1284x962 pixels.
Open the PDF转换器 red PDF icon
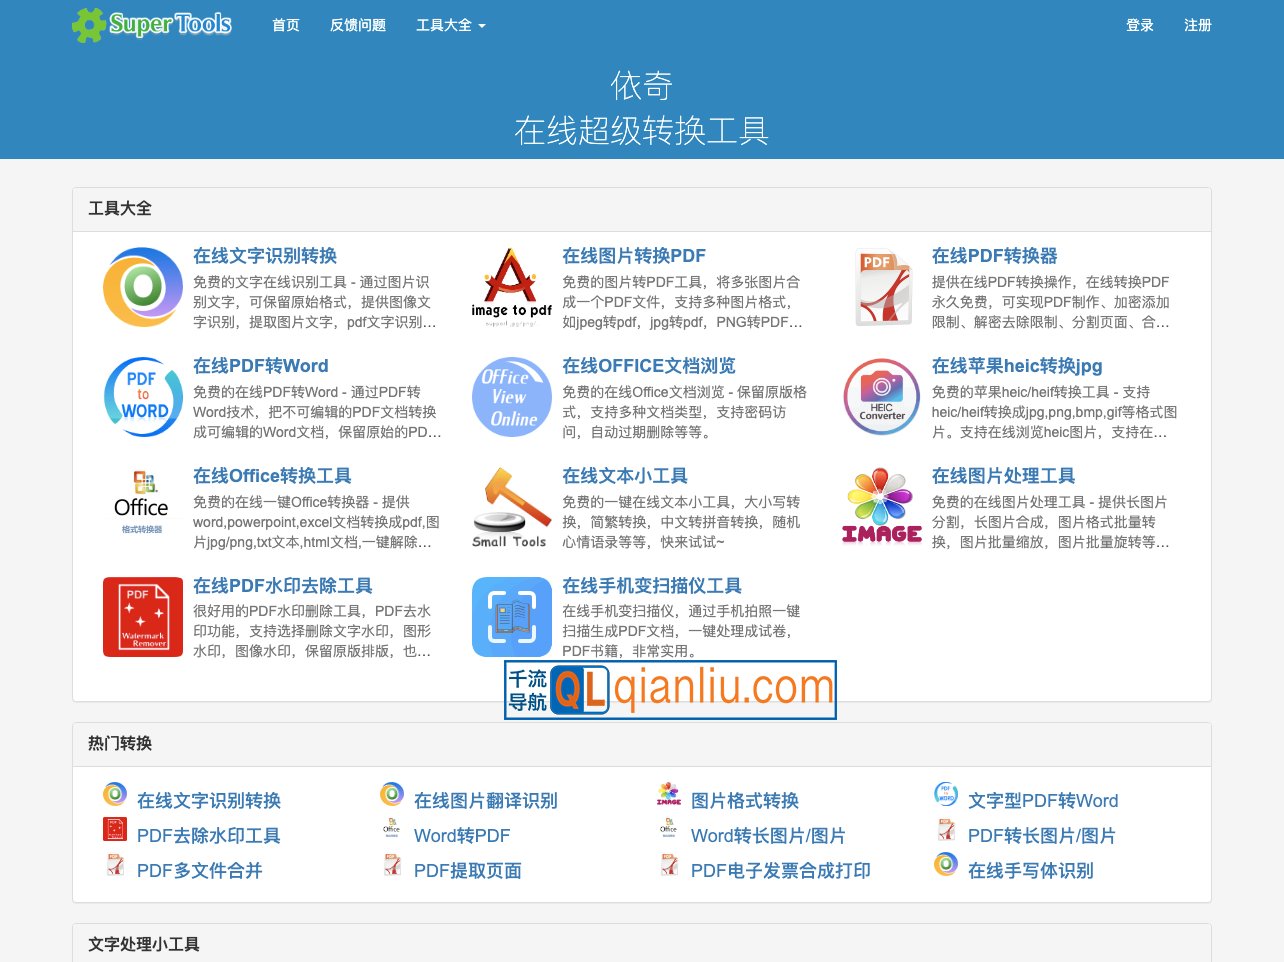click(x=881, y=287)
